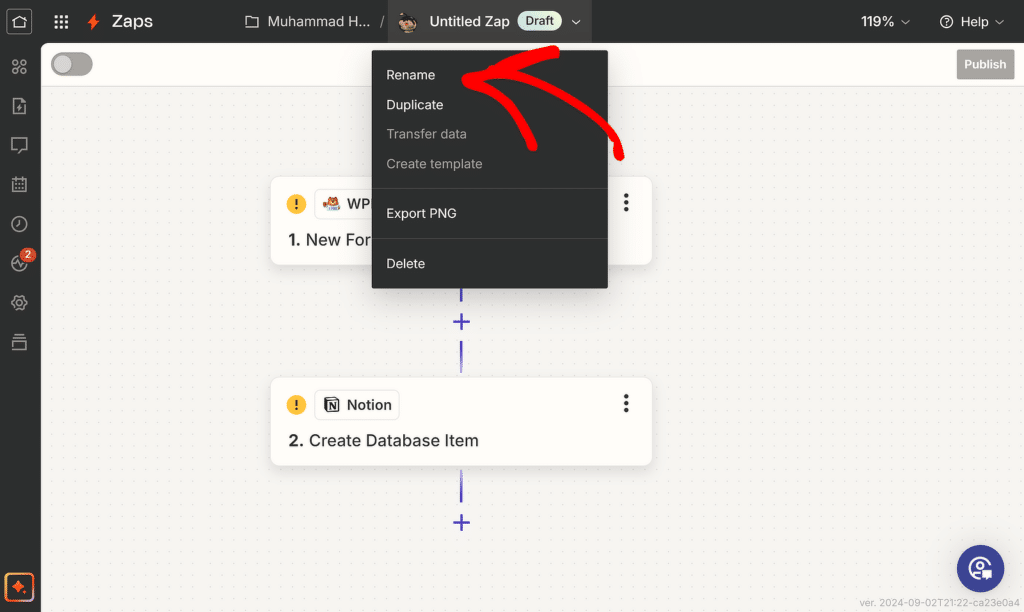Open three-dot menu on step 1
Image resolution: width=1024 pixels, height=612 pixels.
[626, 202]
